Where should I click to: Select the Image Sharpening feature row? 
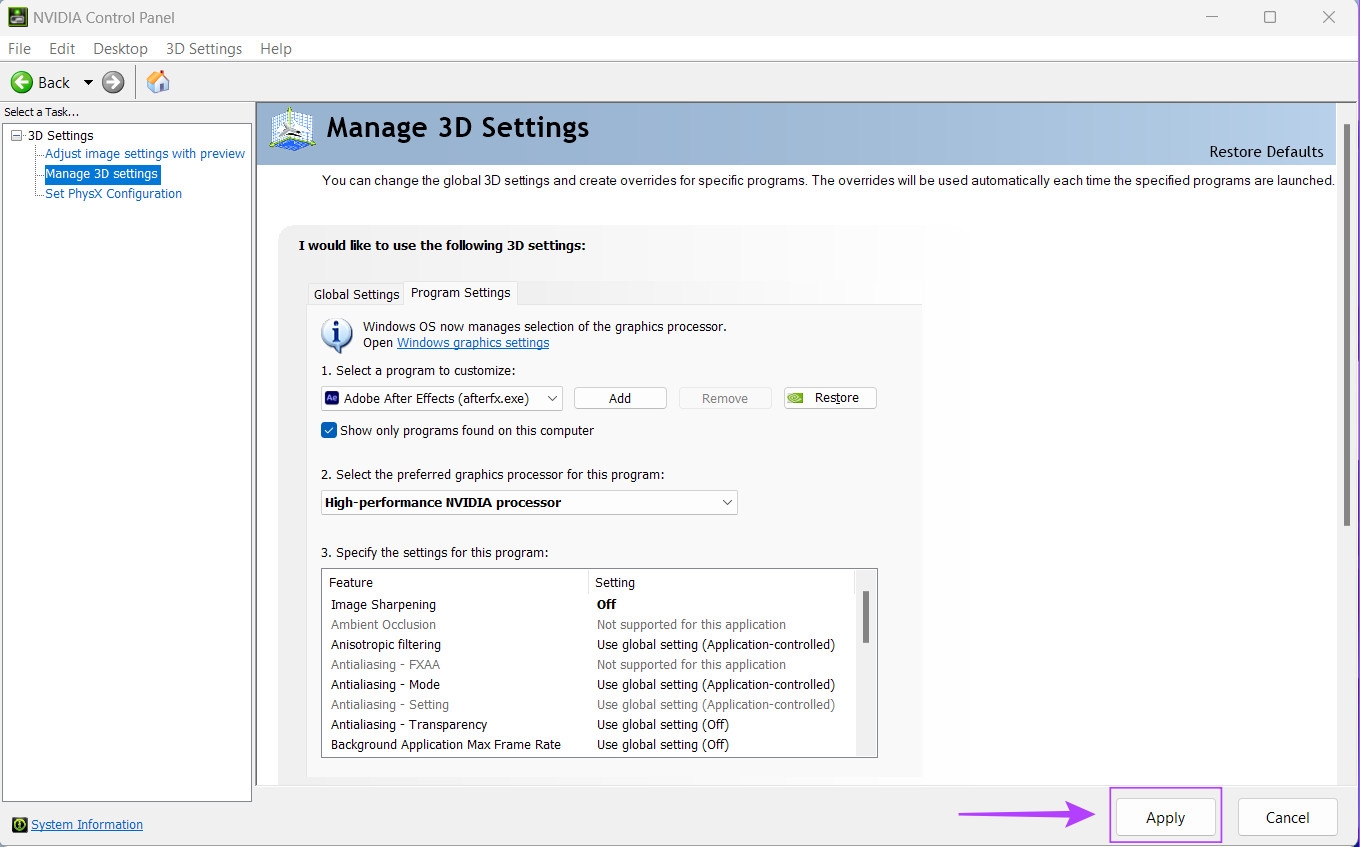click(588, 605)
